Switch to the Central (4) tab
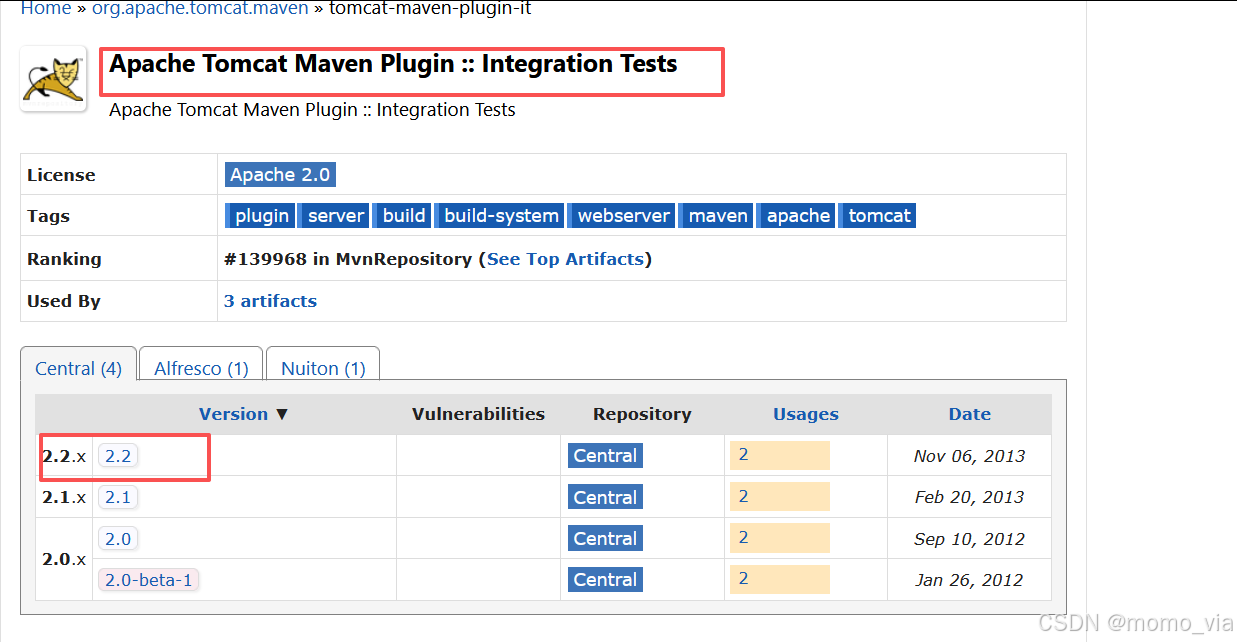This screenshot has width=1237, height=642. [78, 368]
